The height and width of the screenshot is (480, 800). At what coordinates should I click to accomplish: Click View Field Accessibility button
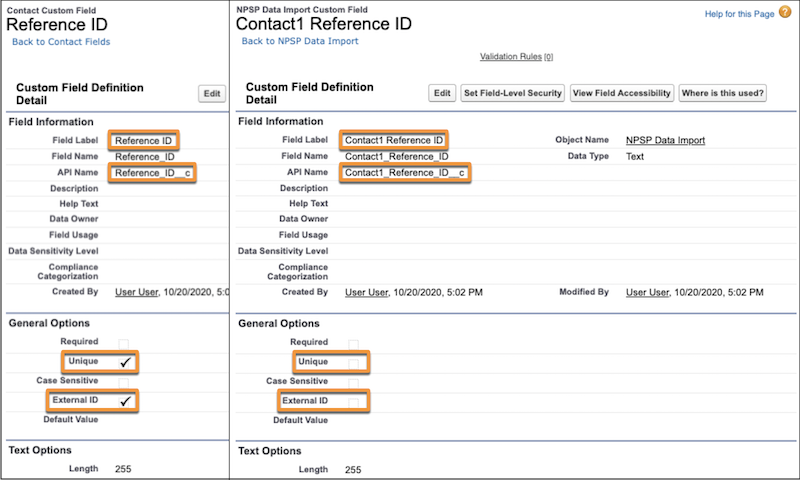coord(621,93)
